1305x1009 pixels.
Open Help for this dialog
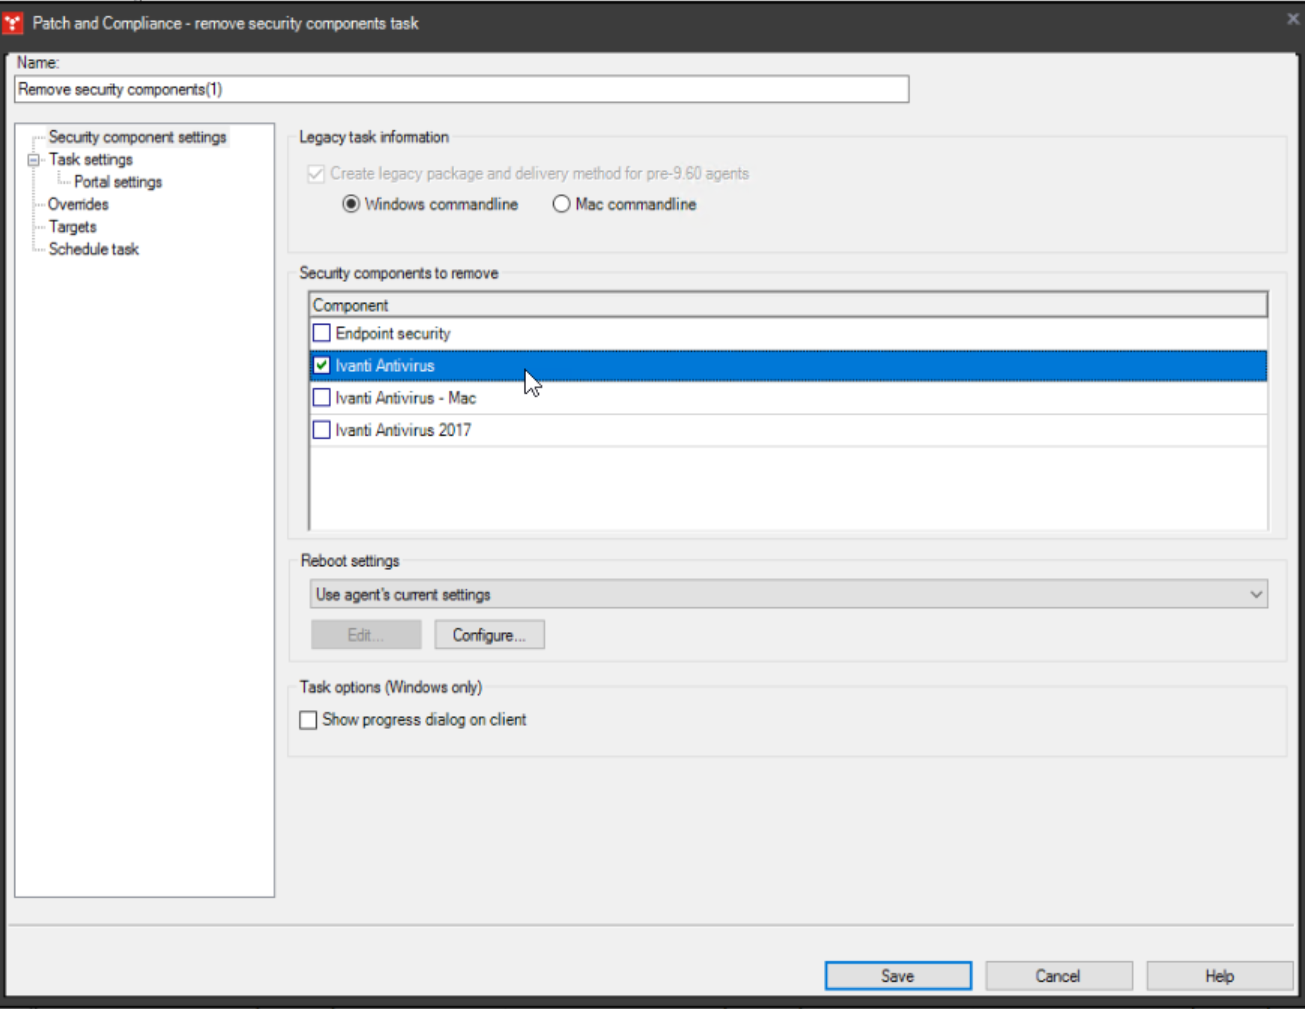(1218, 975)
